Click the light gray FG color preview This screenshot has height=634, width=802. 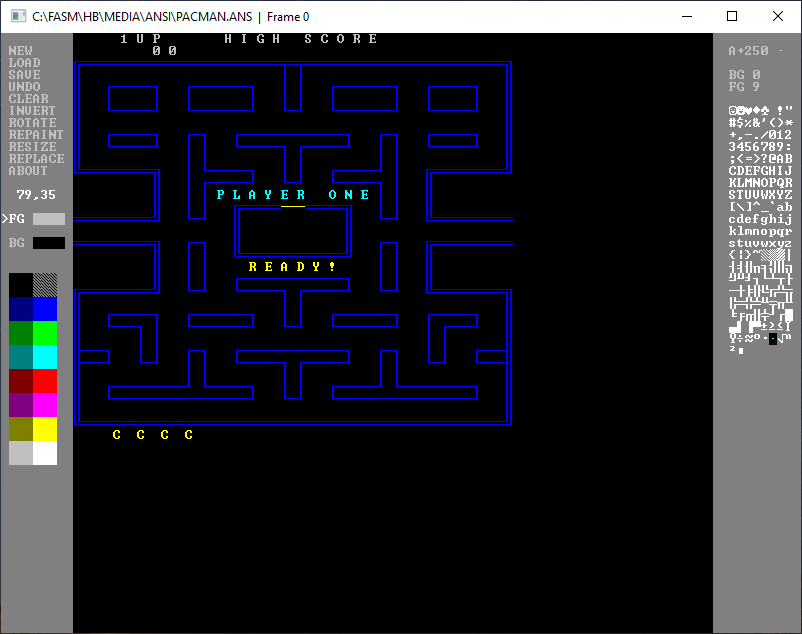tap(49, 219)
